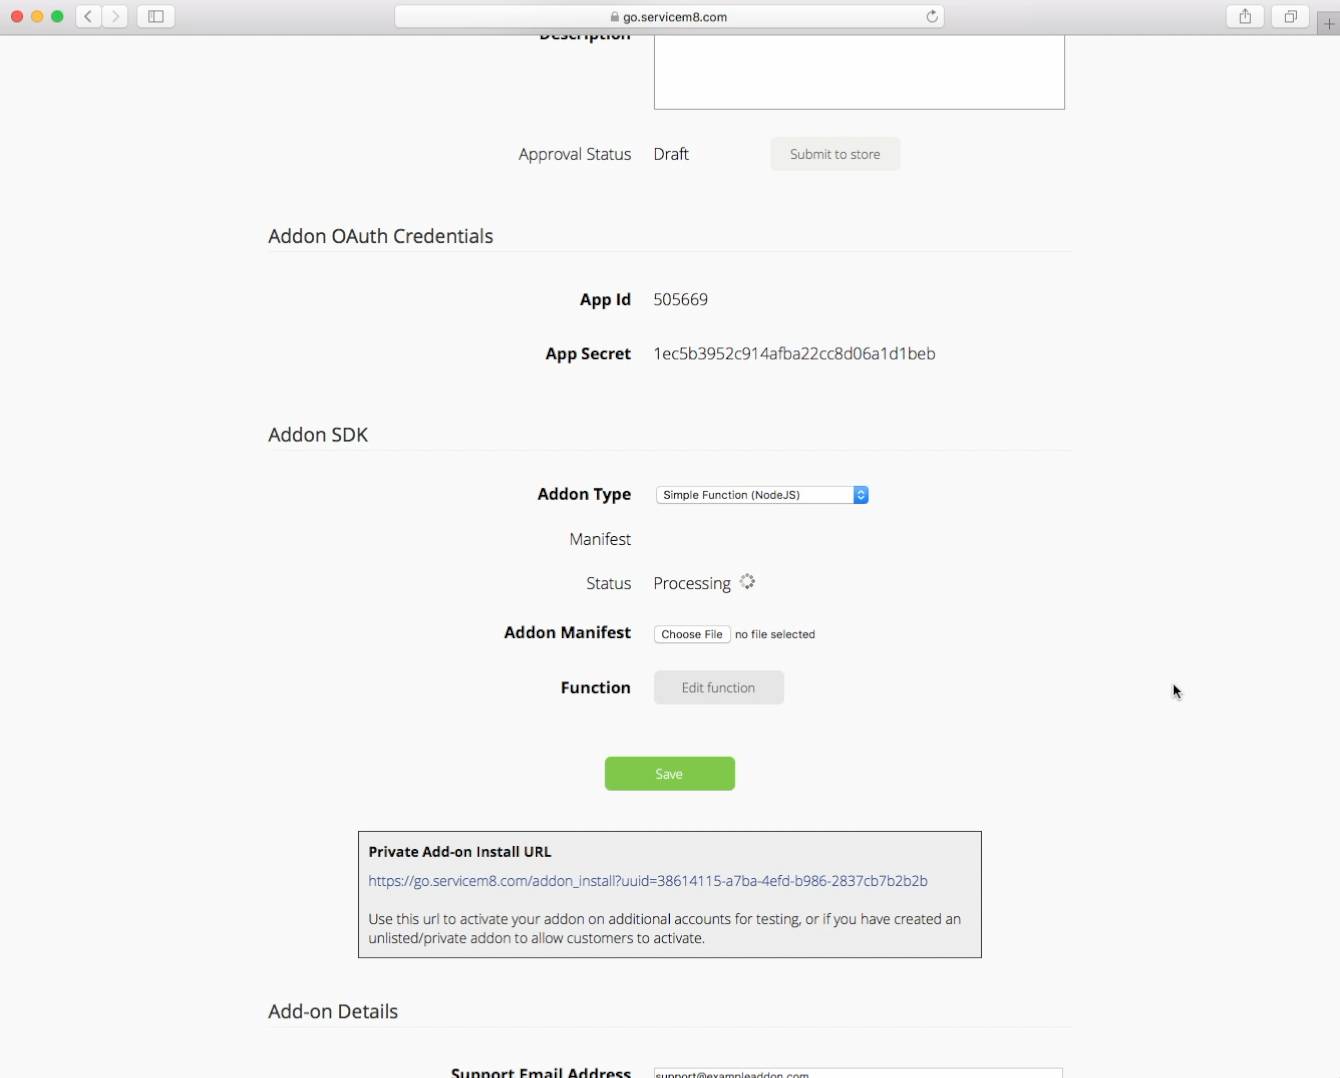Click the Addon SDK heading
The height and width of the screenshot is (1078, 1340).
click(x=318, y=435)
